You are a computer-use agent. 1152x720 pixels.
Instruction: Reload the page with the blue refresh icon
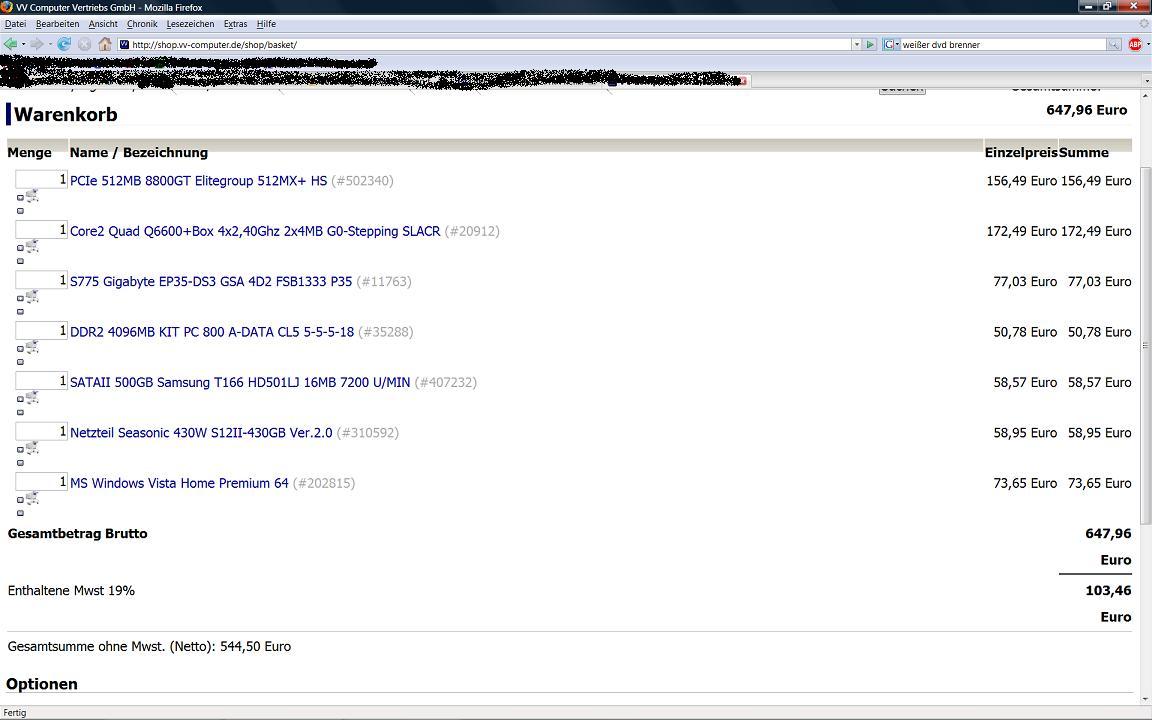click(x=64, y=44)
